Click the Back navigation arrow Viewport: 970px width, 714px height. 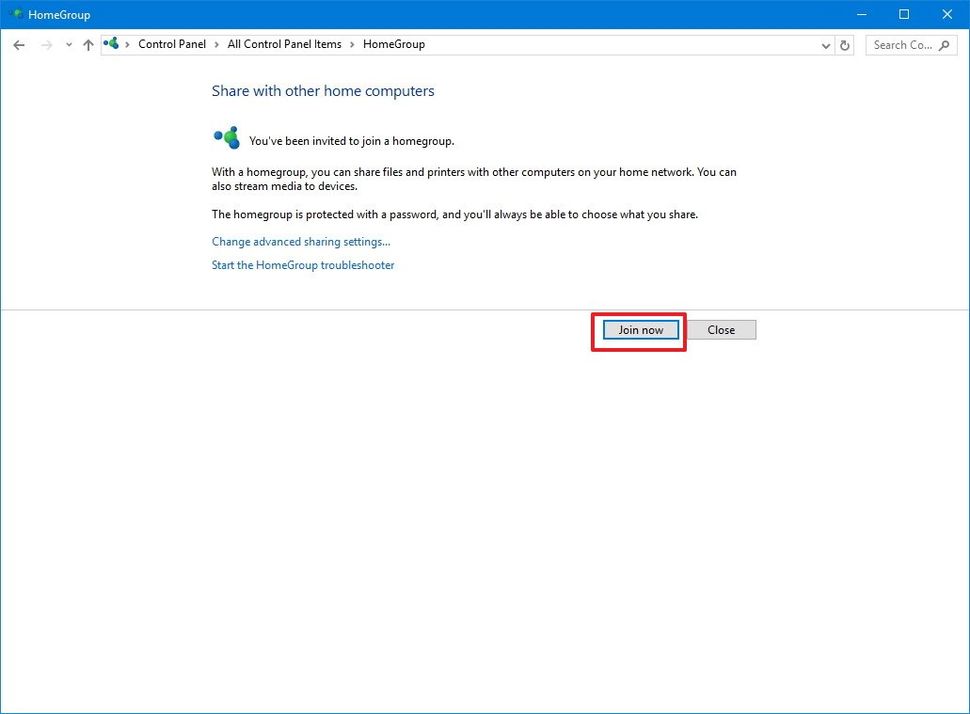(18, 44)
